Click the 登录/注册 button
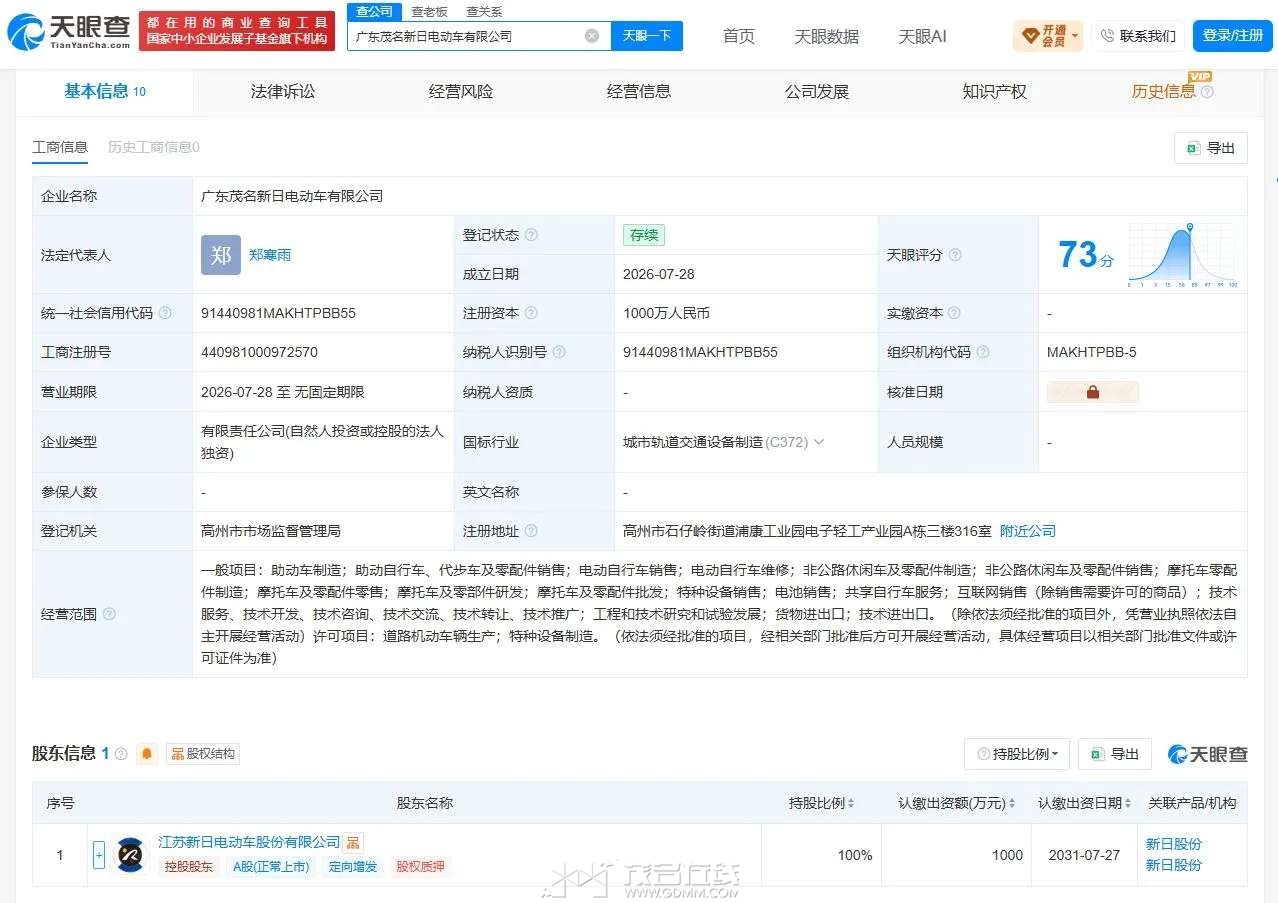 [x=1232, y=36]
